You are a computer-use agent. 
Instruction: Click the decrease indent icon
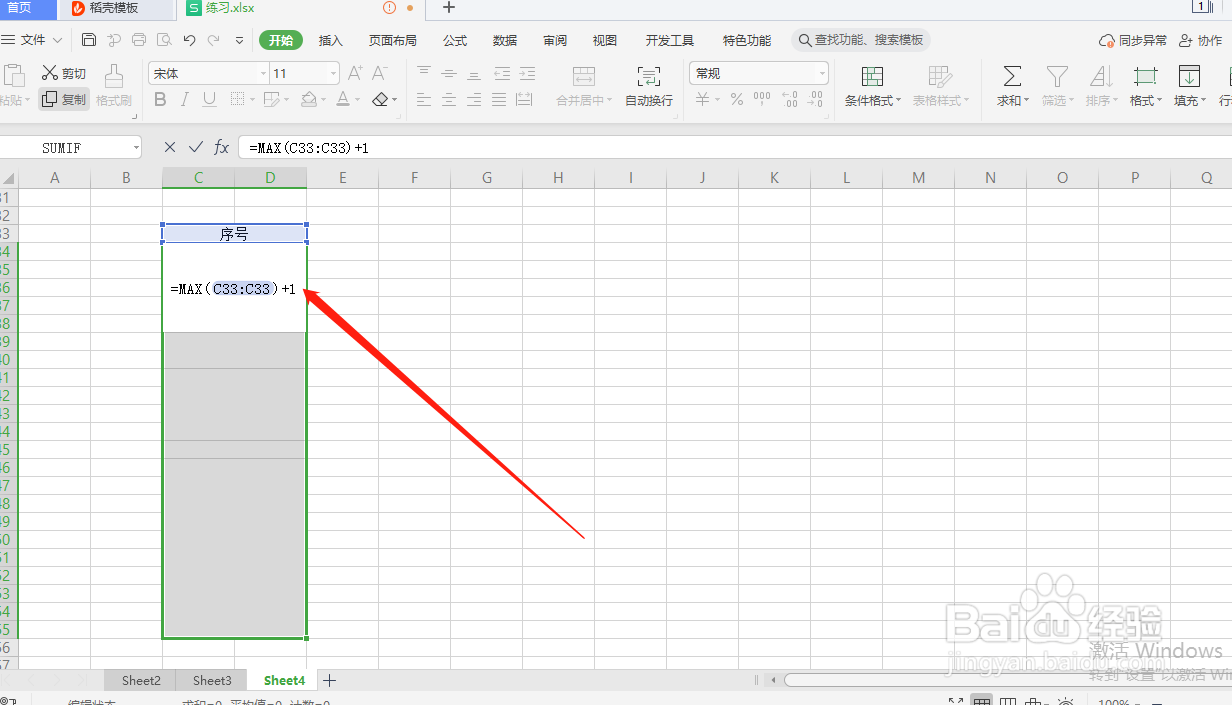tap(502, 73)
